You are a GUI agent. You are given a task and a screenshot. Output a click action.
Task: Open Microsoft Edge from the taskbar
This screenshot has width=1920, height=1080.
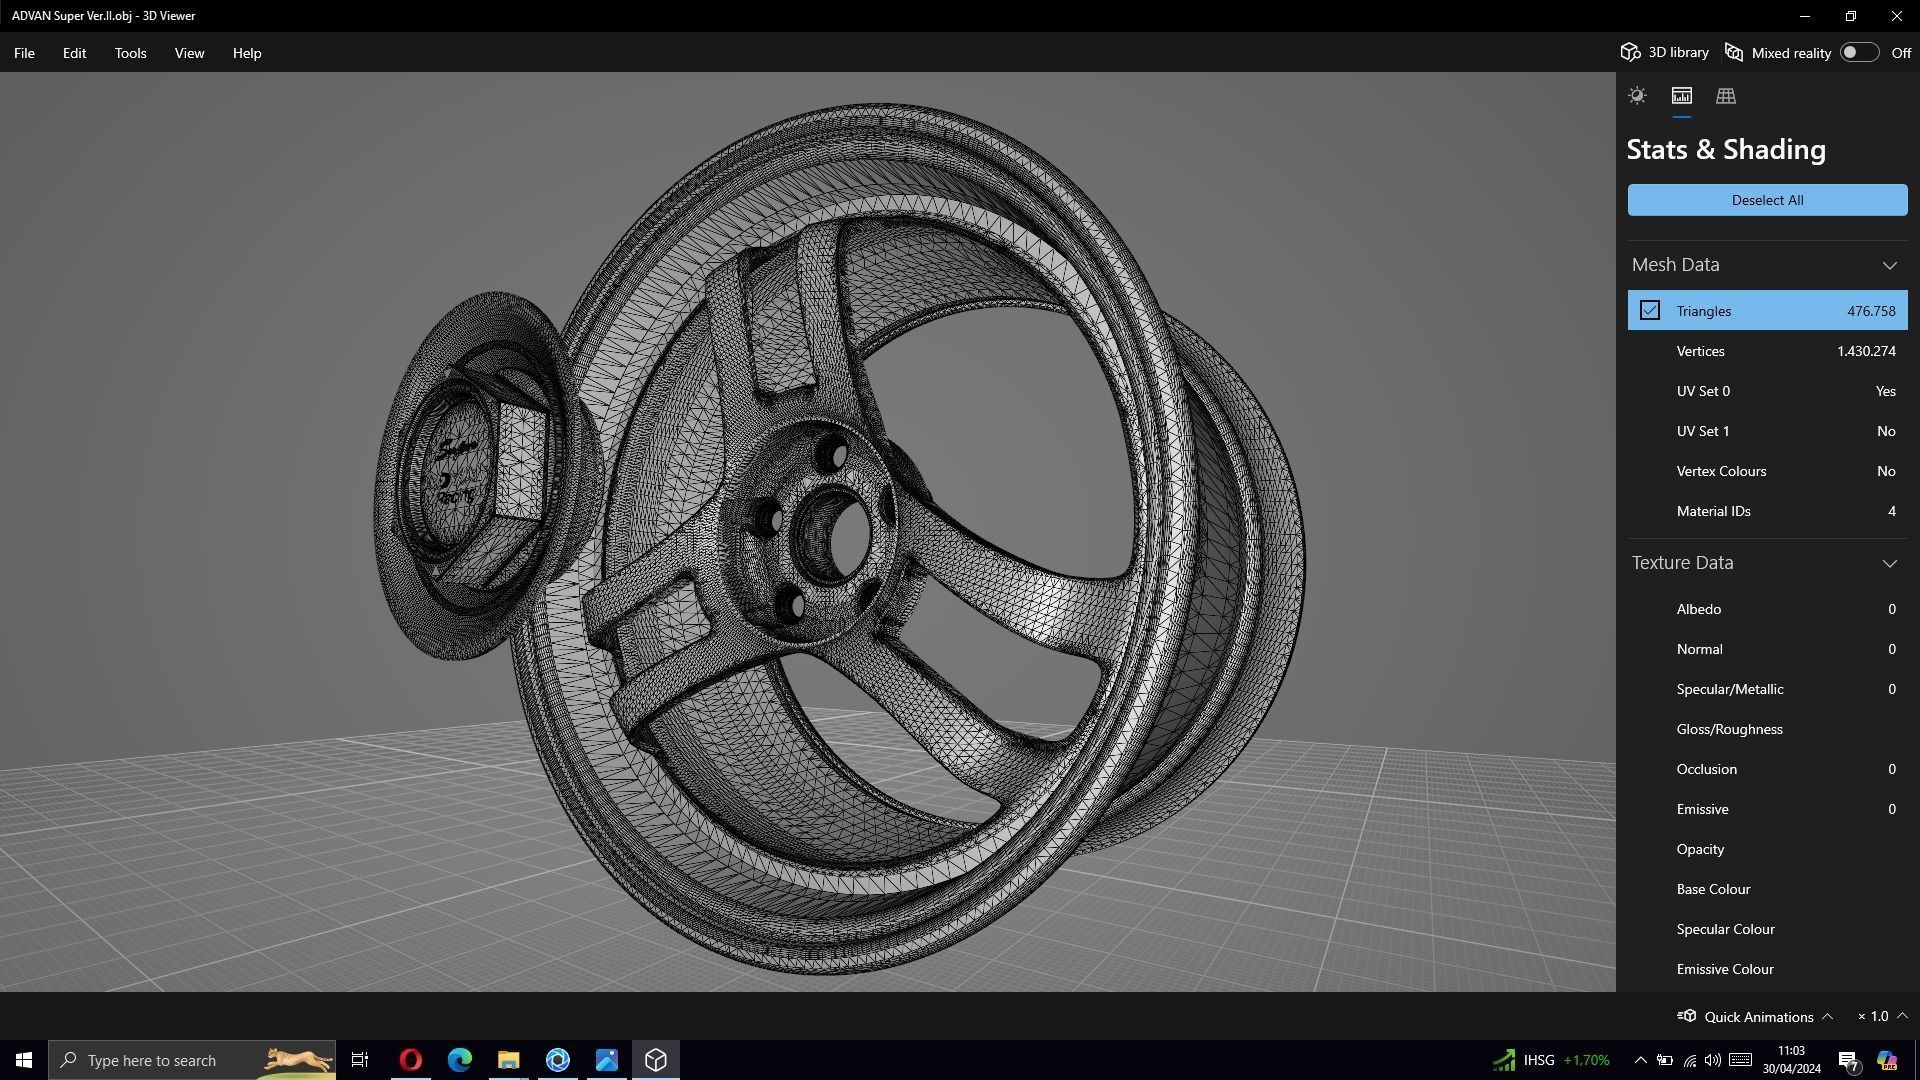[459, 1060]
